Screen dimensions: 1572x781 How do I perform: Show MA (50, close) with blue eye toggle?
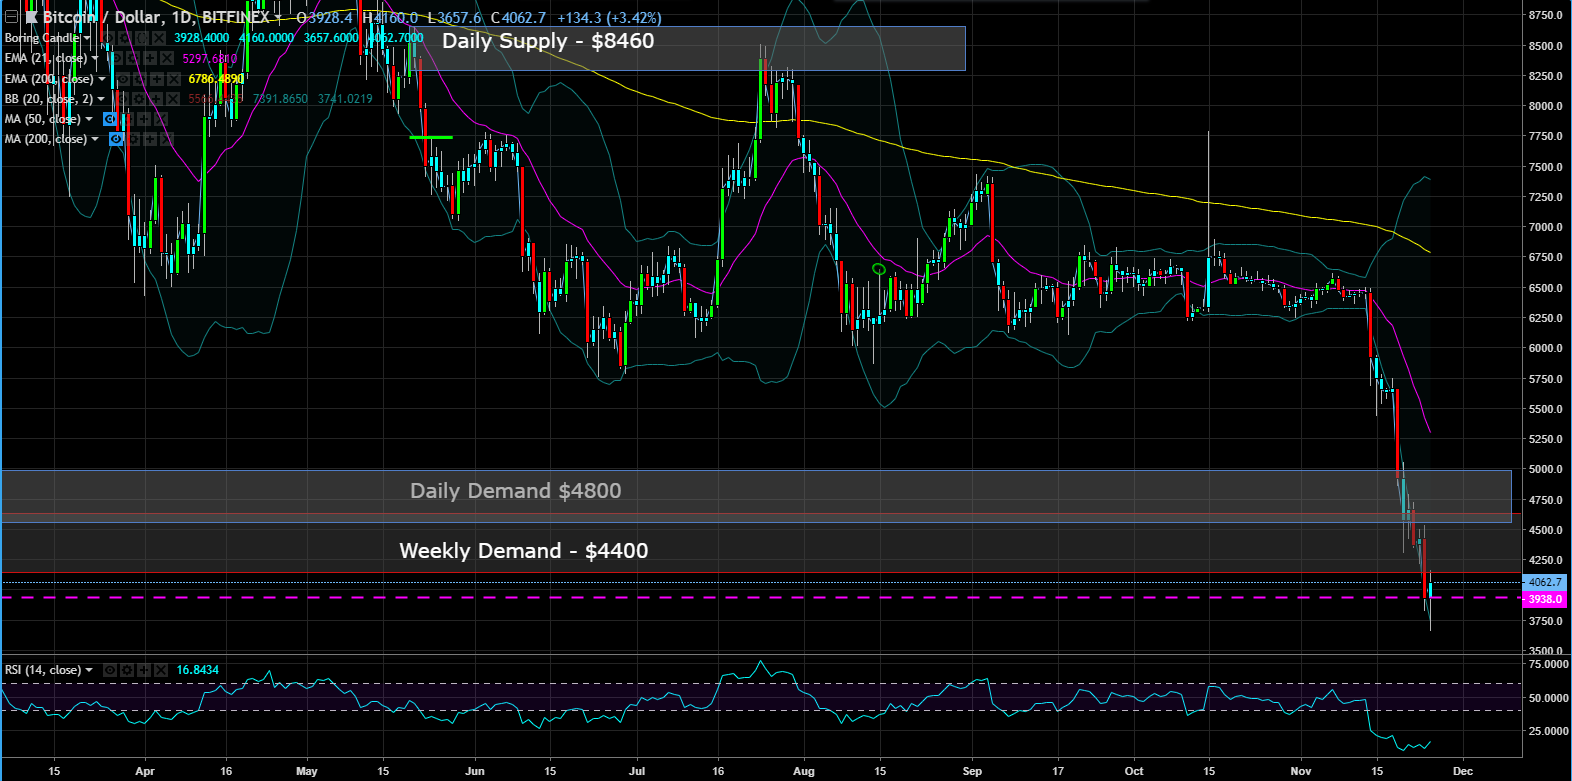tap(110, 119)
